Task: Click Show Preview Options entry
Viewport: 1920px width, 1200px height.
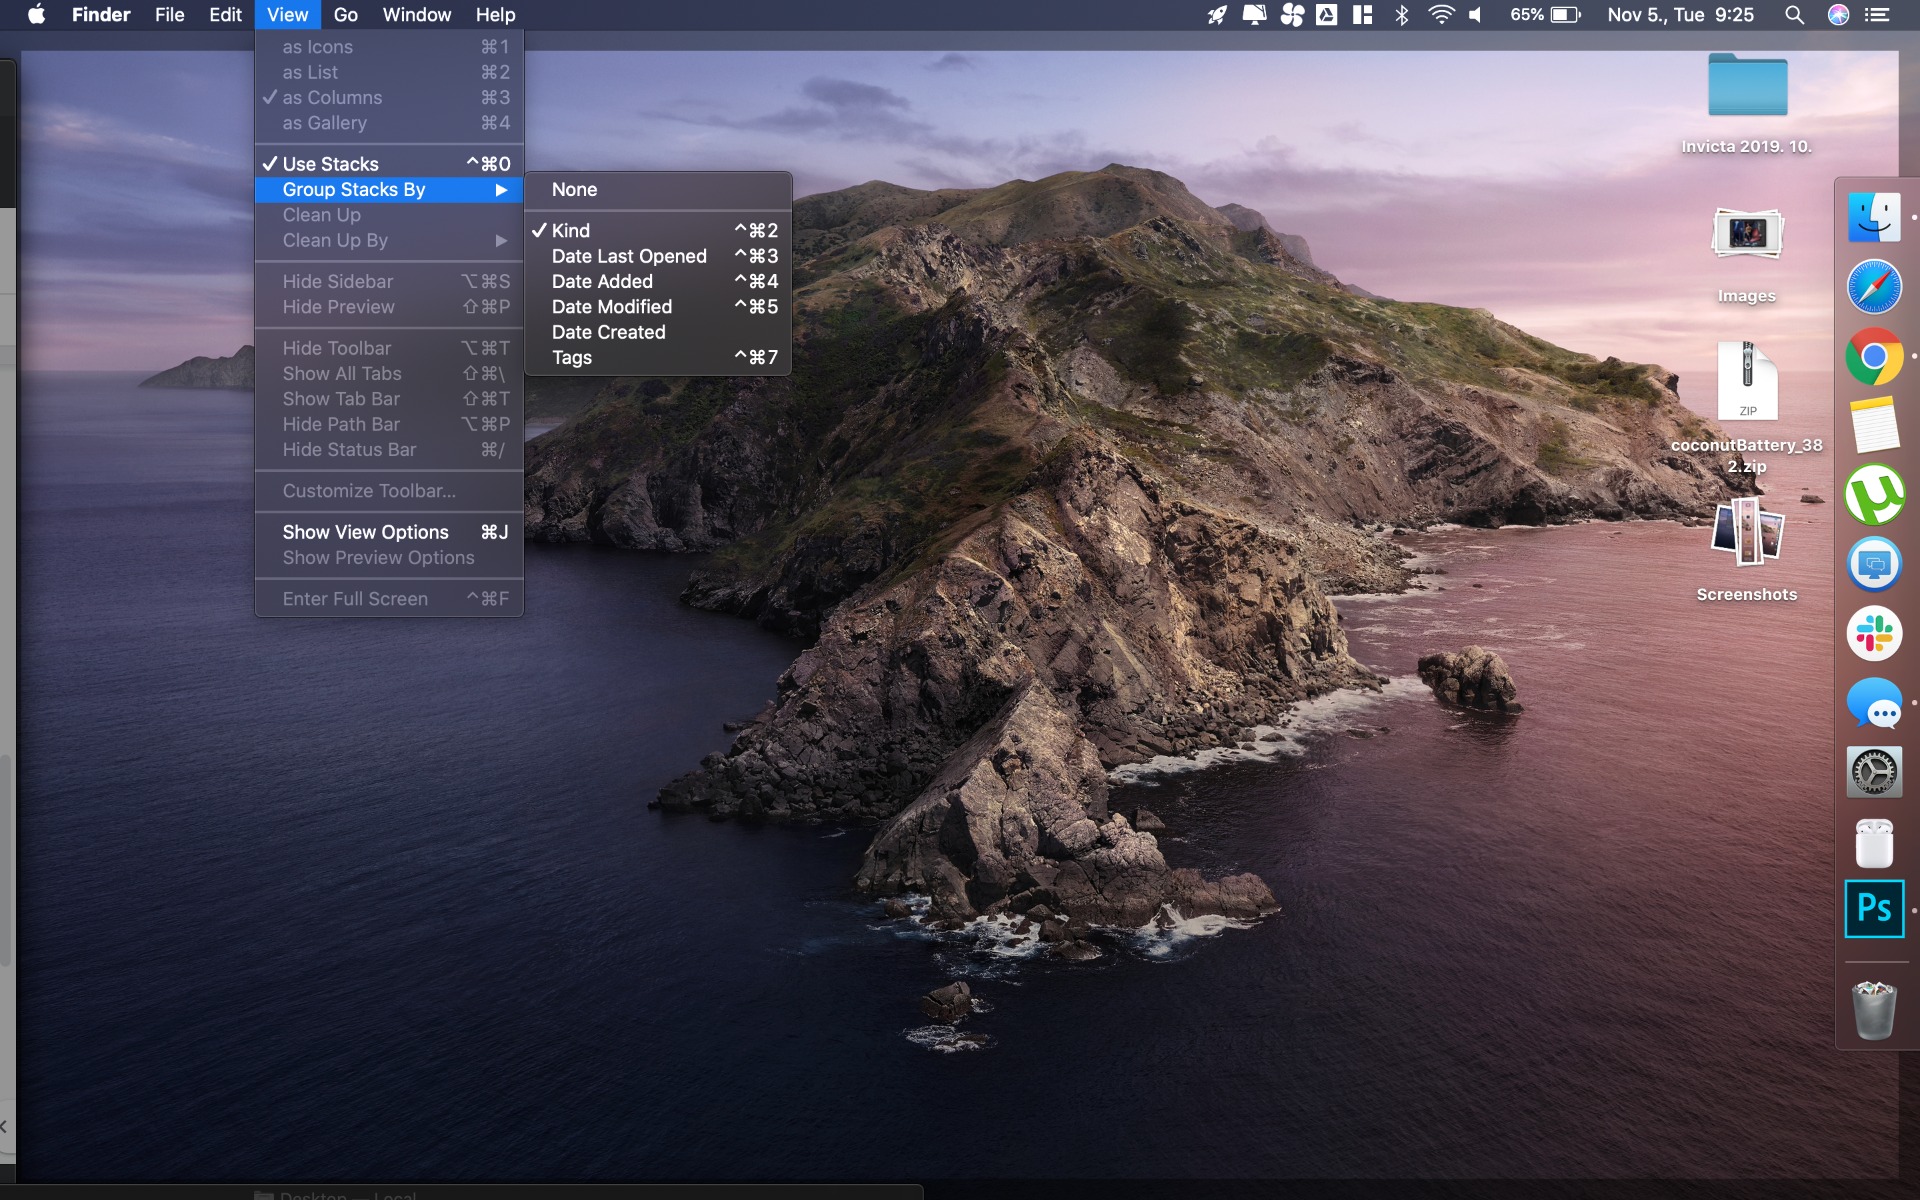Action: point(389,558)
